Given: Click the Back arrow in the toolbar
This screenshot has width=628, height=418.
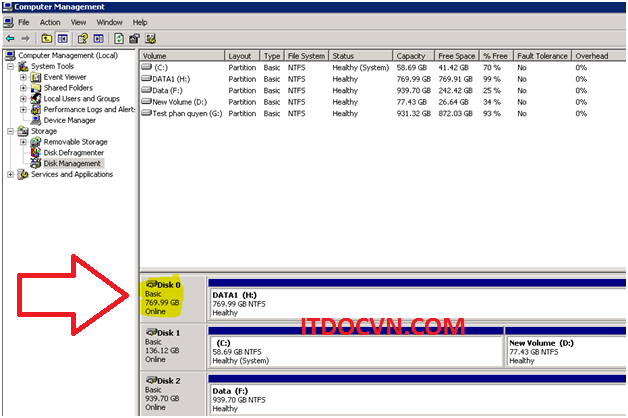Looking at the screenshot, I should (10, 38).
